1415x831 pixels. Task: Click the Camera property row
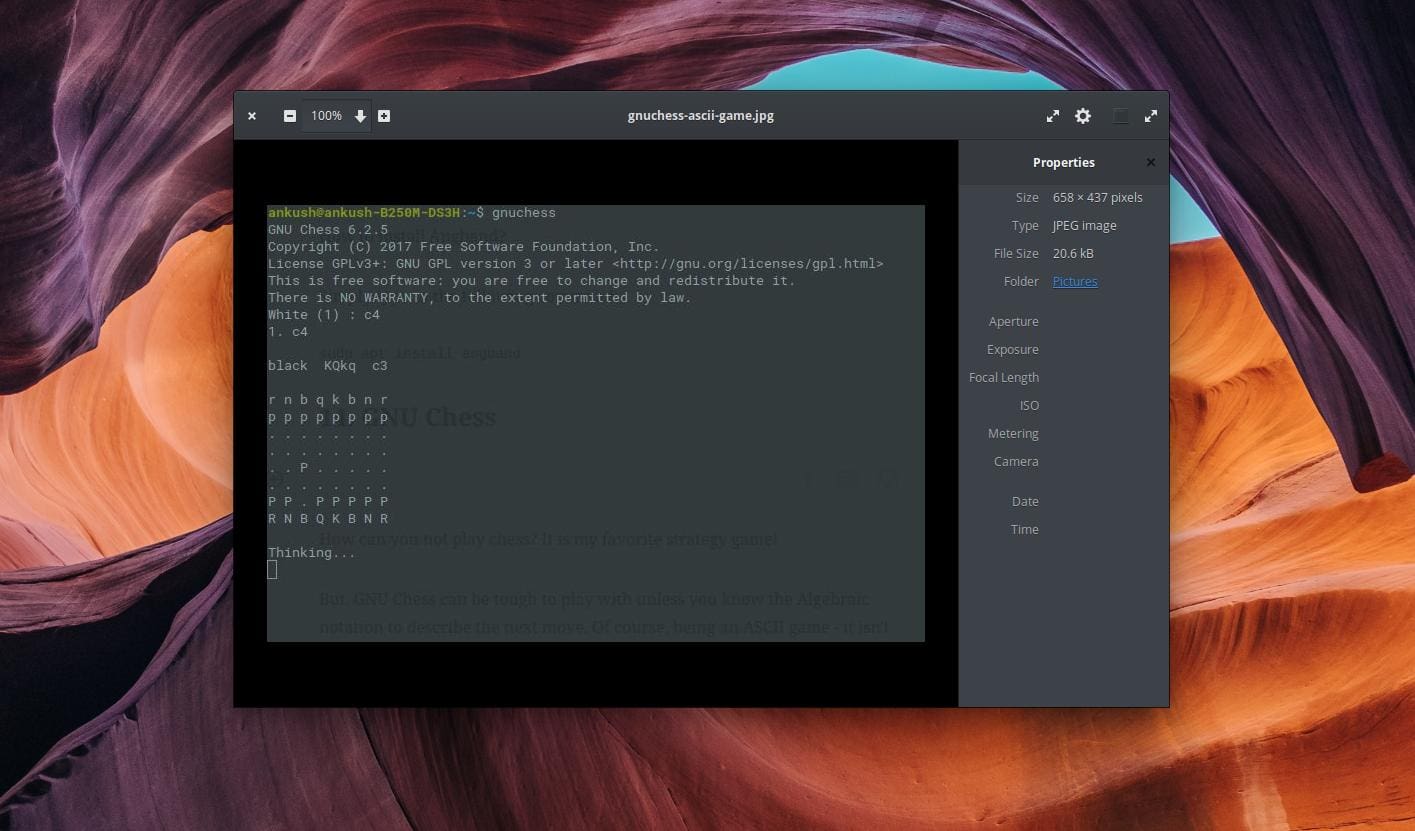pos(1016,461)
